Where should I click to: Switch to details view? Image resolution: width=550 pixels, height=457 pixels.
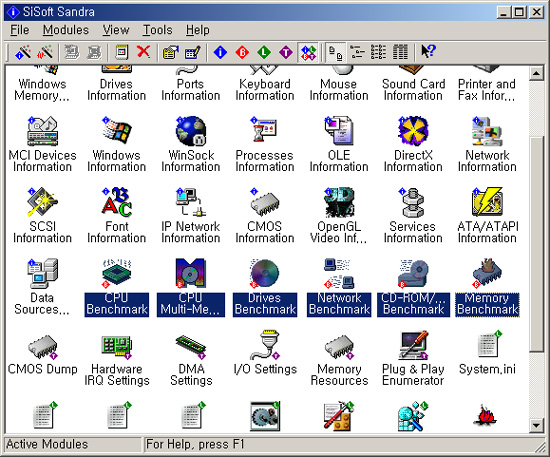(x=400, y=52)
